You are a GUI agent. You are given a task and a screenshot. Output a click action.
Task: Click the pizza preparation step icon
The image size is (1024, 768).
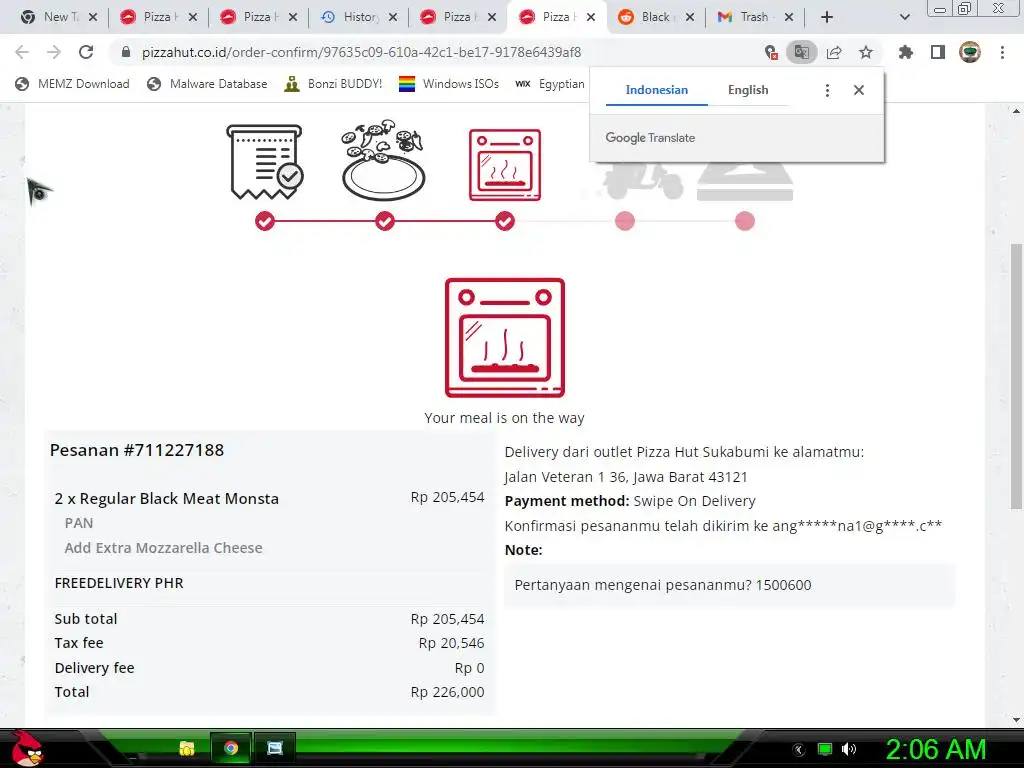(383, 160)
